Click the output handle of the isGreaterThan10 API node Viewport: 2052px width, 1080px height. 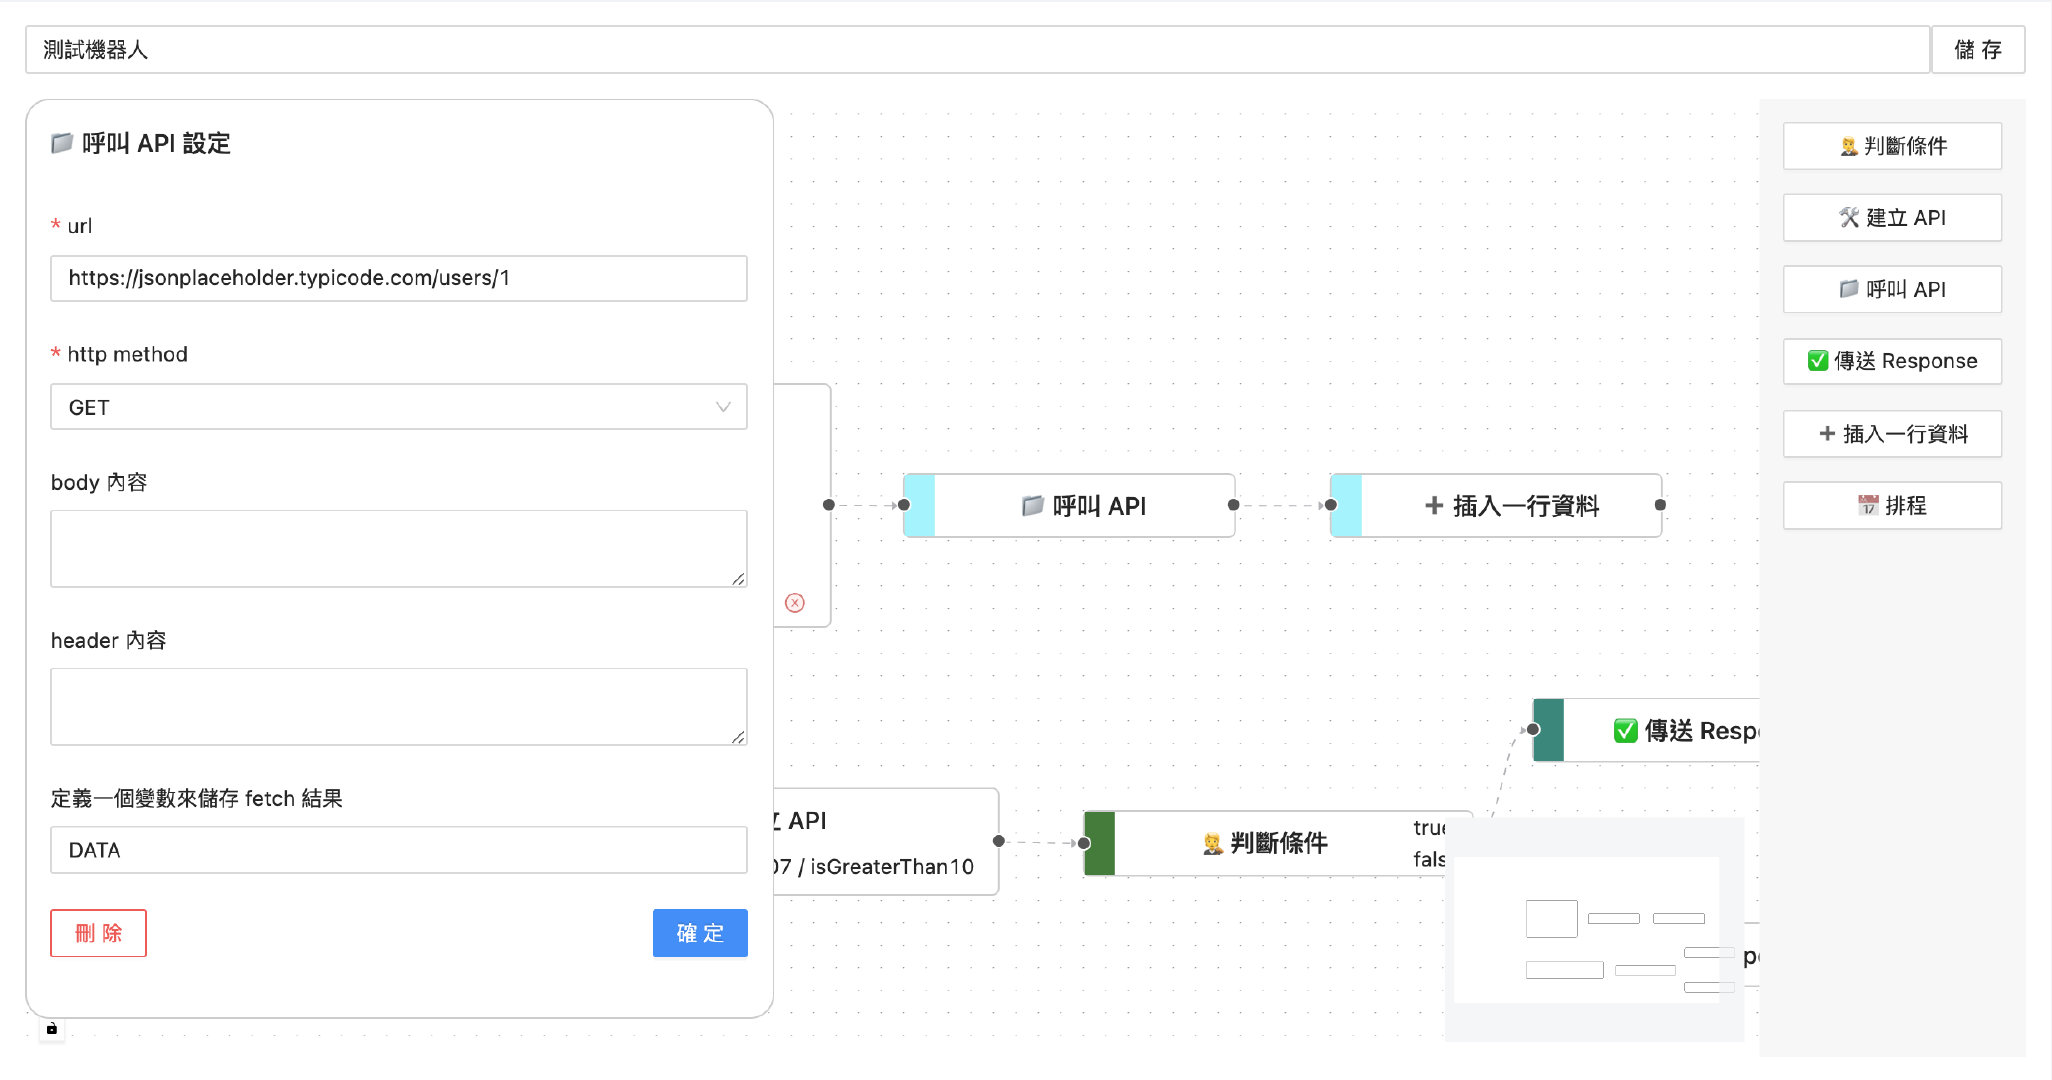point(999,841)
